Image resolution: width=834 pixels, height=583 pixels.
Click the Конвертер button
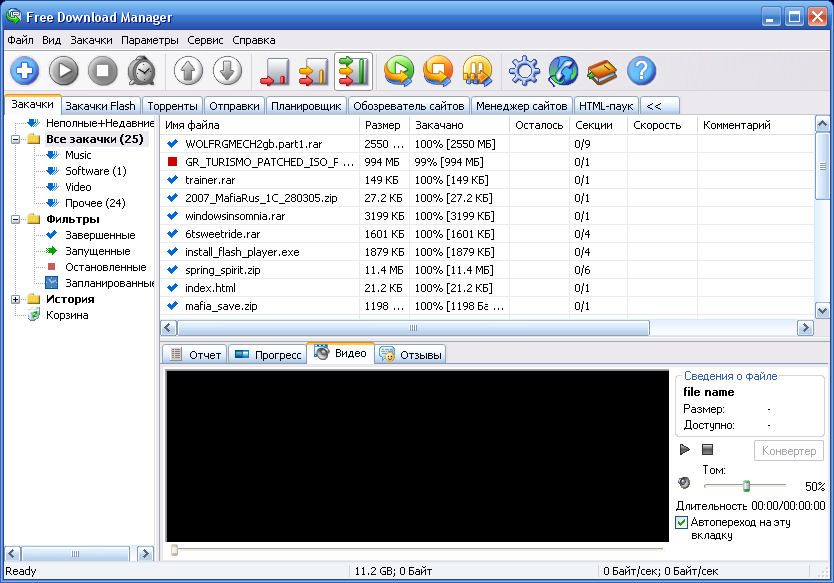(789, 451)
